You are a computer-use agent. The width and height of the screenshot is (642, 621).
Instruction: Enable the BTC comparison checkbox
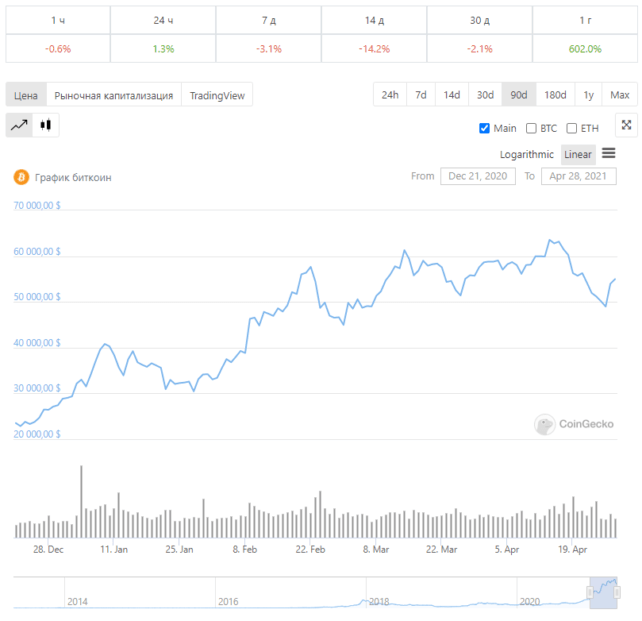pos(532,128)
